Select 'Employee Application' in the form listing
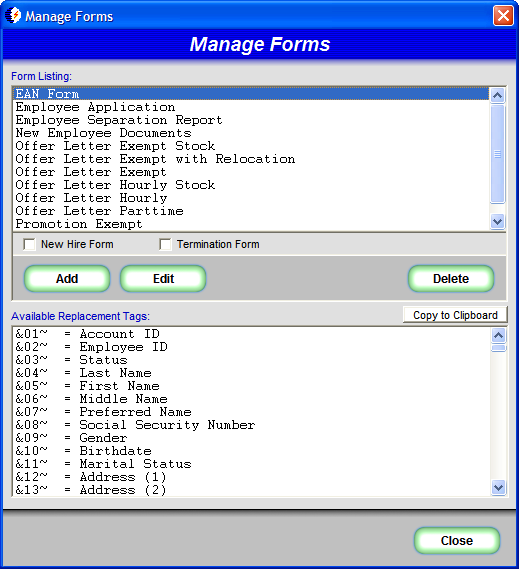The image size is (519, 569). pyautogui.click(x=251, y=107)
